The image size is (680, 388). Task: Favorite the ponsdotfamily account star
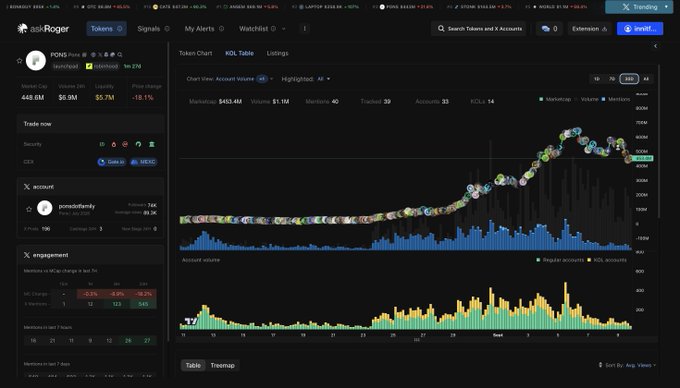[29, 209]
